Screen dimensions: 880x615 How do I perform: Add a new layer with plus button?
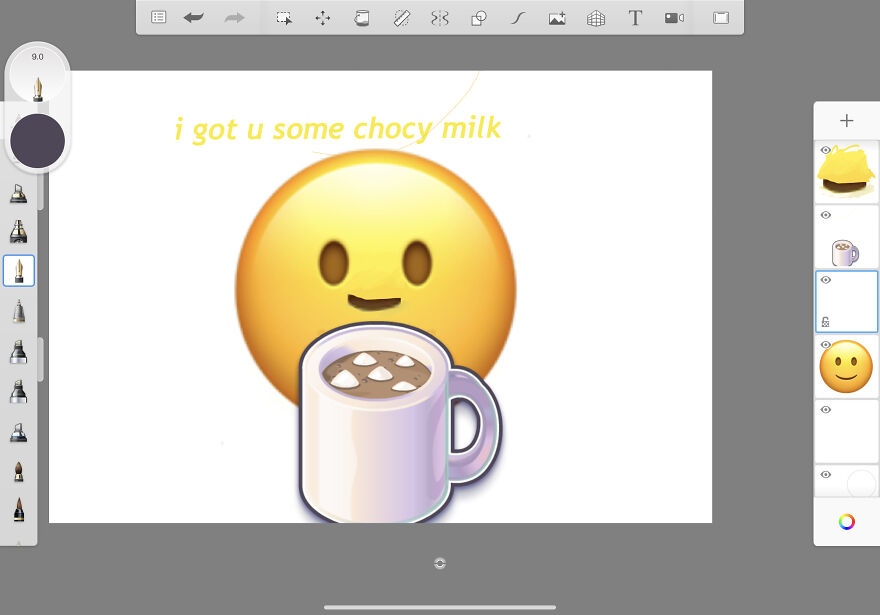(x=846, y=121)
